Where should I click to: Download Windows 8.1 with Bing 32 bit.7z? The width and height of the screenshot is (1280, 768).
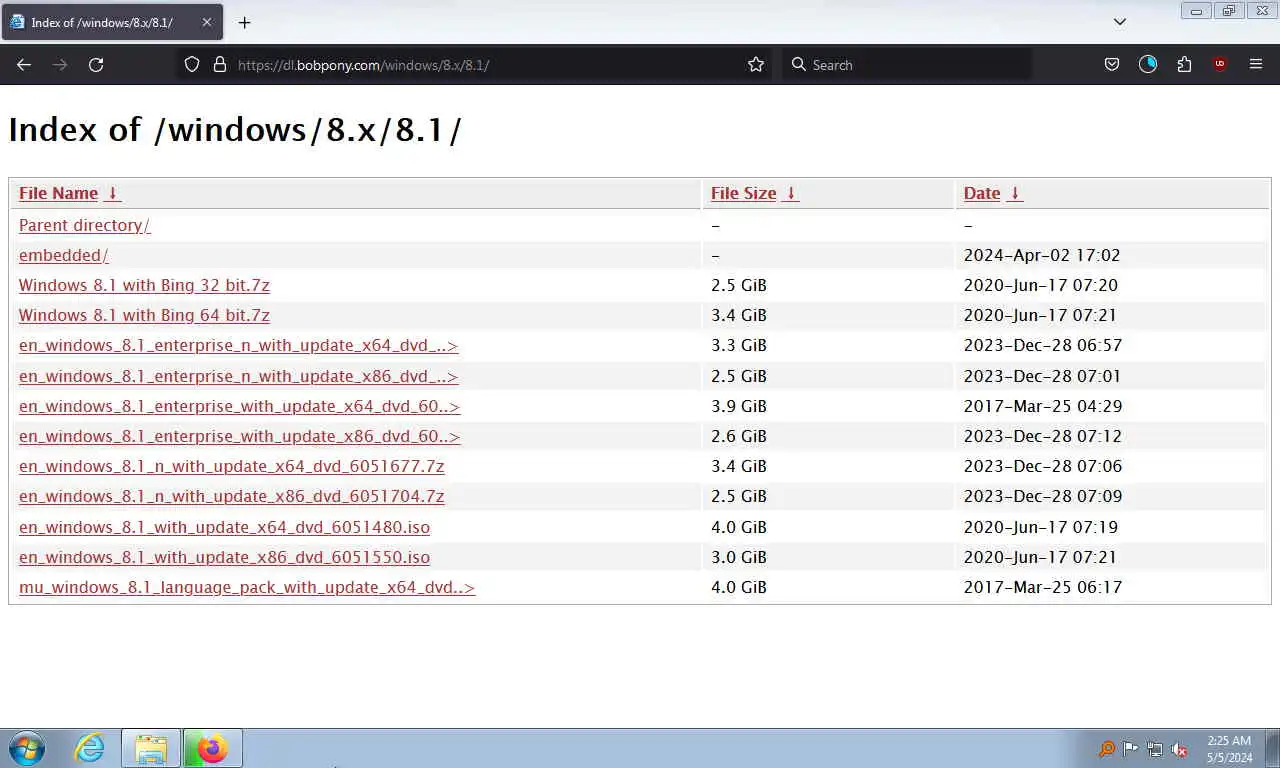coord(144,285)
